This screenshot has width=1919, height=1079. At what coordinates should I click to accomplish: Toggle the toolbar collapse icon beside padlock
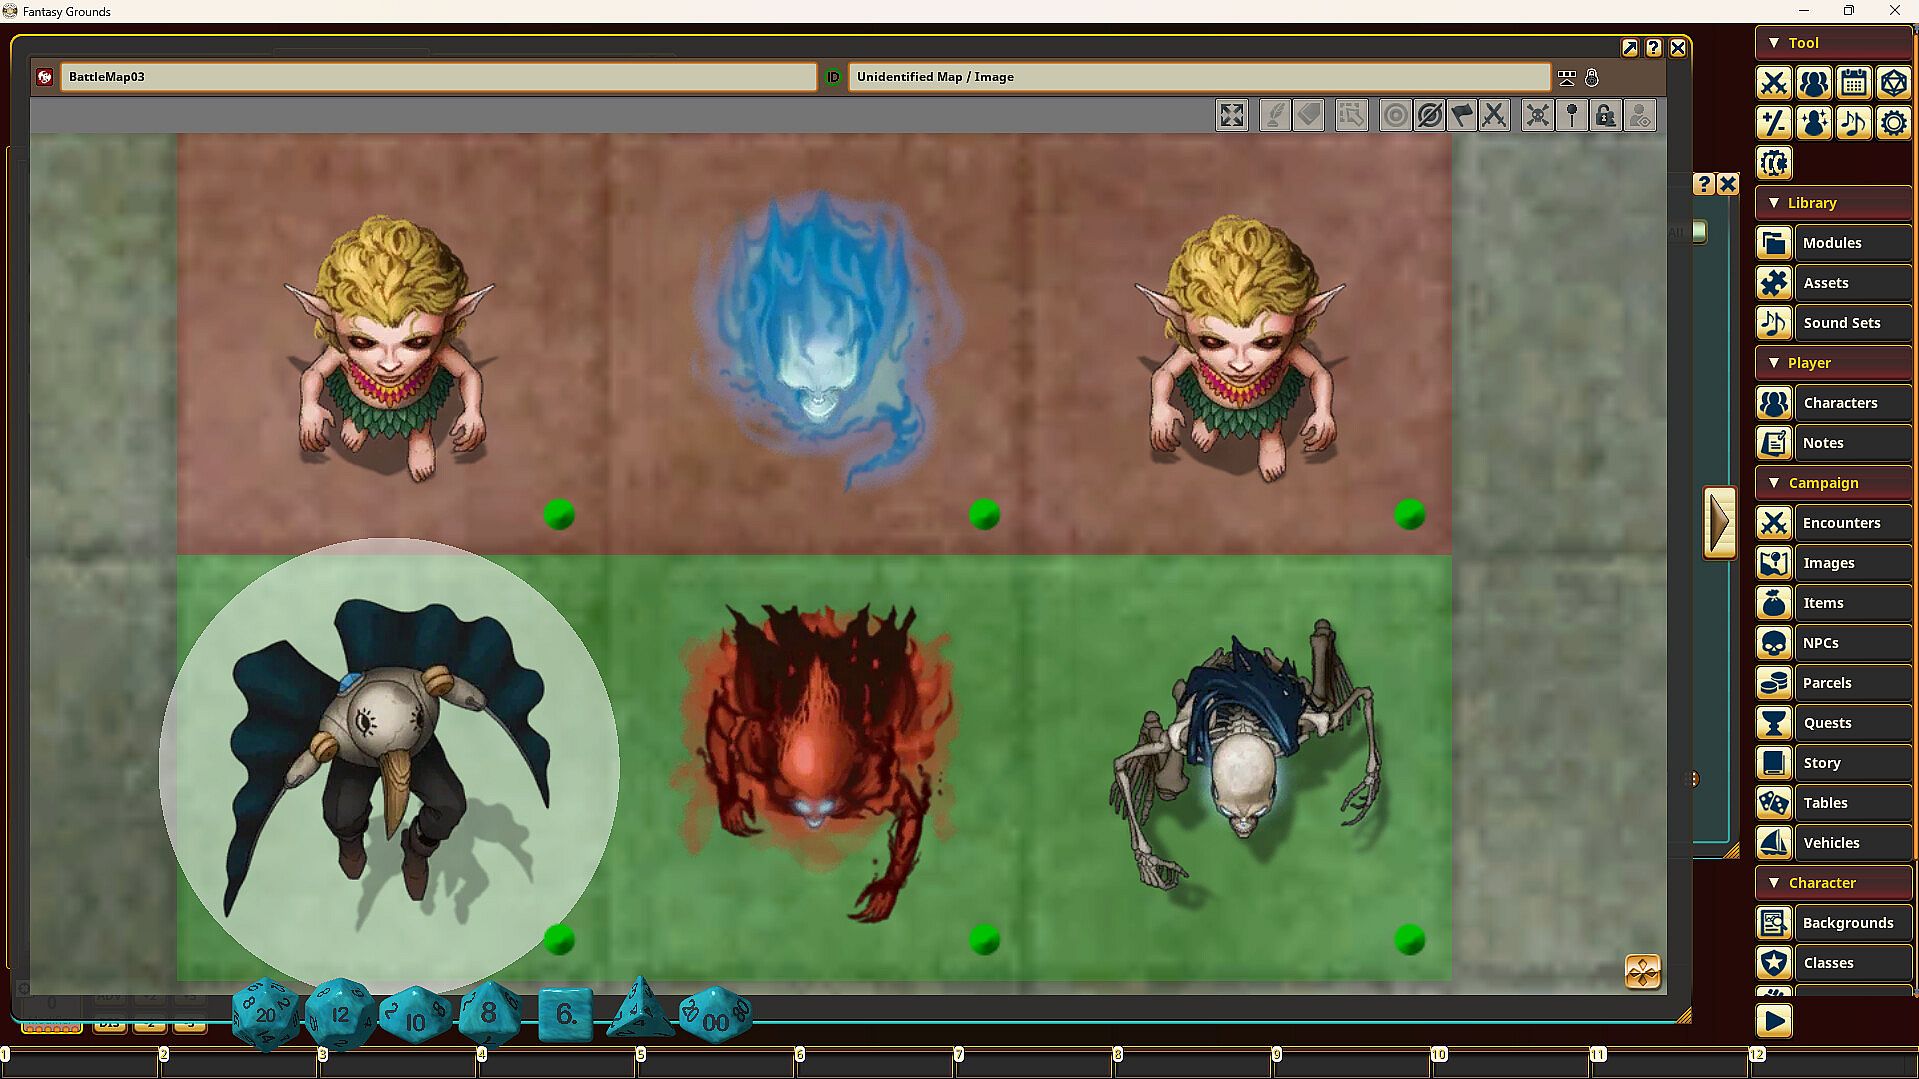[x=1567, y=77]
